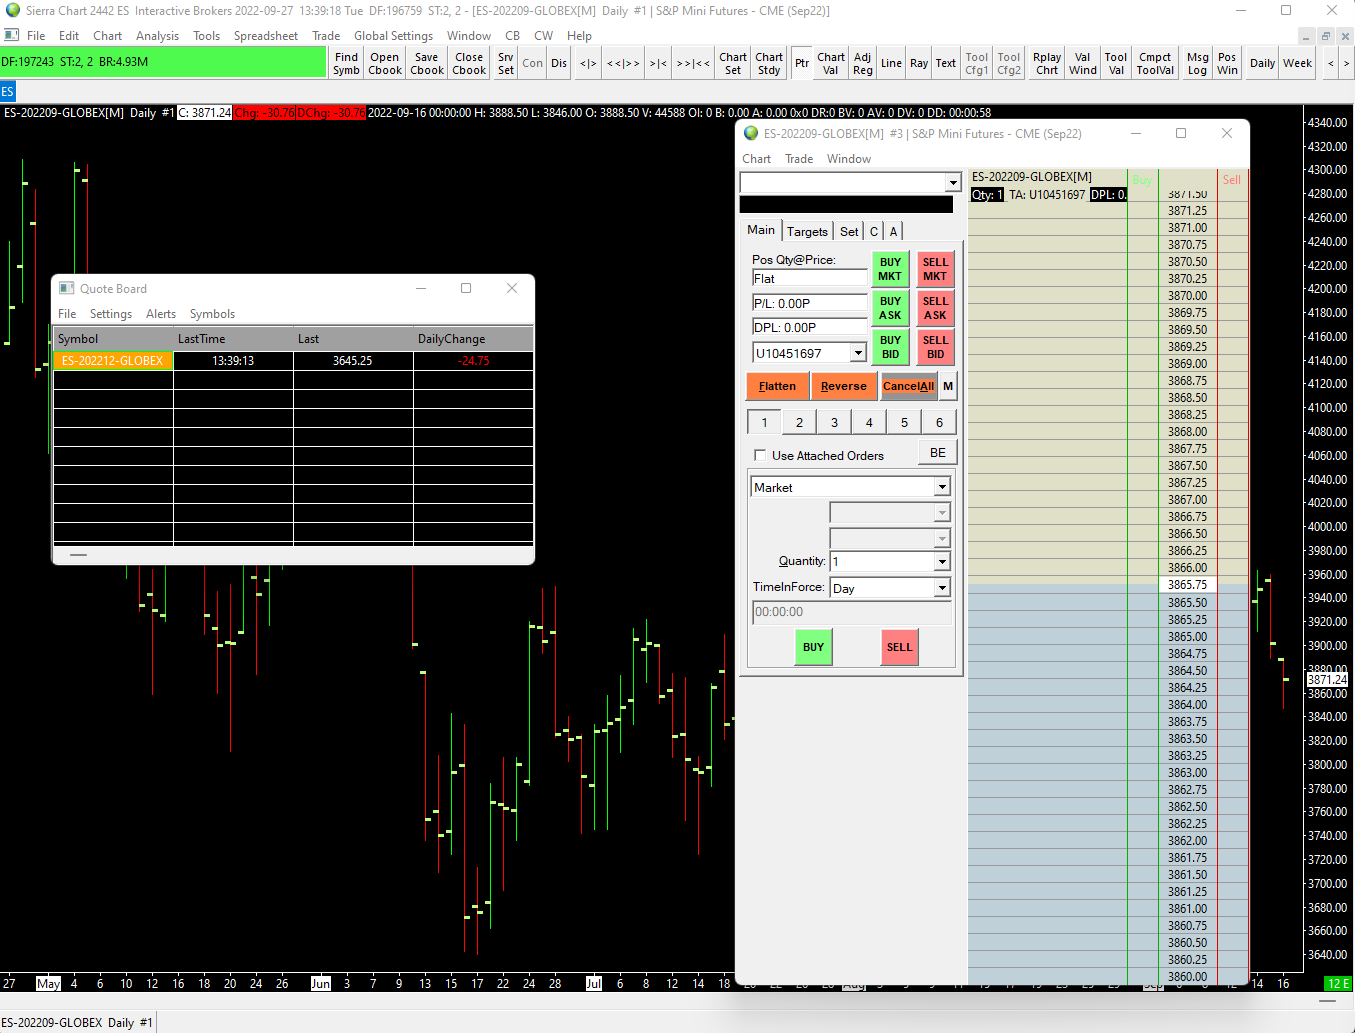Save the chartbook using Save Cbook

pyautogui.click(x=427, y=63)
